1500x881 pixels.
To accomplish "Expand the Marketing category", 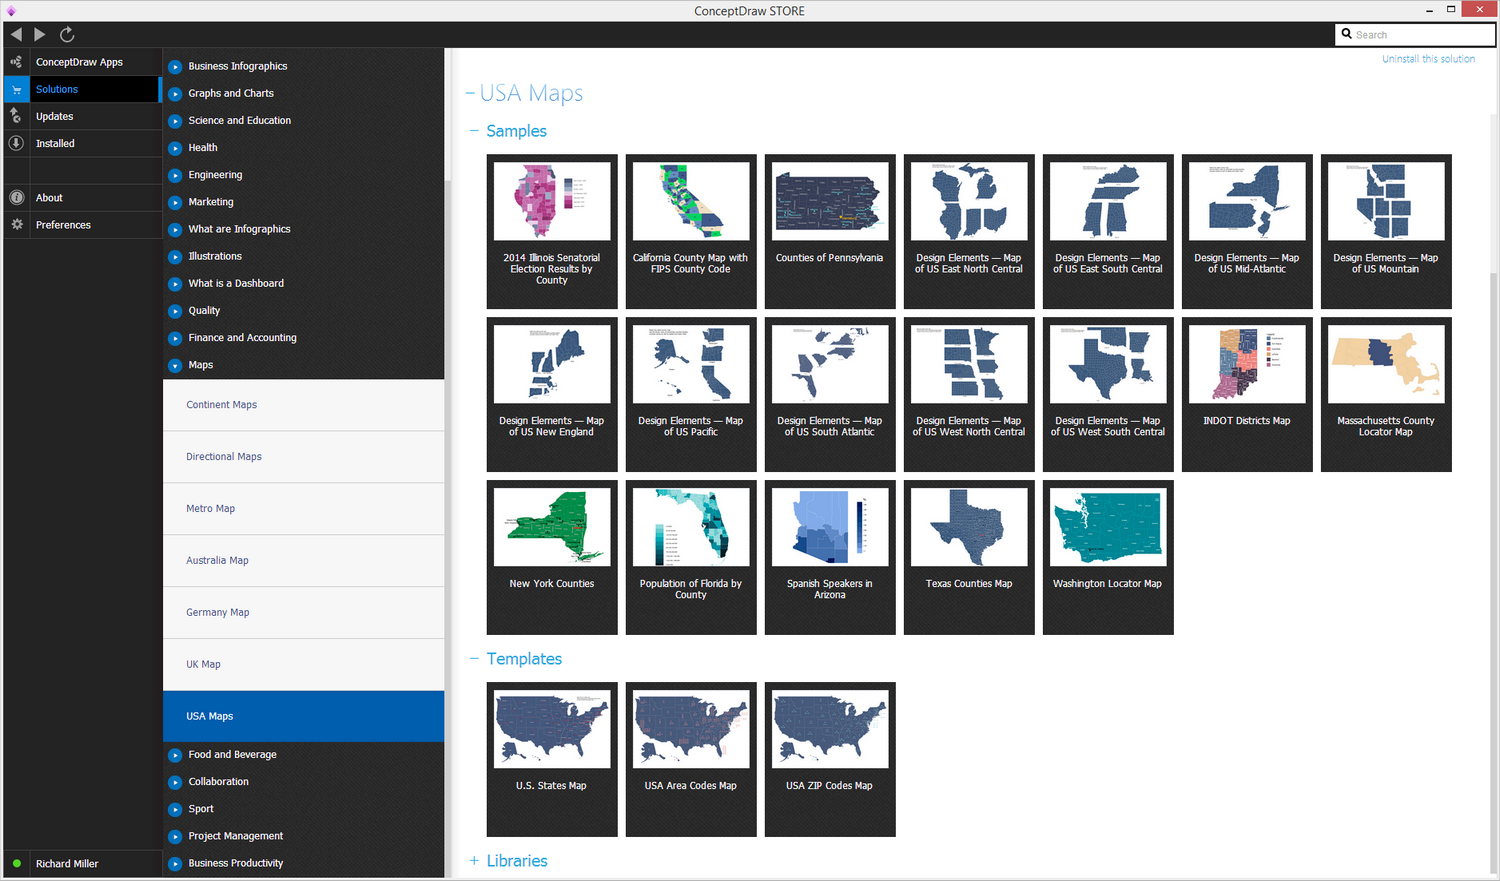I will click(x=175, y=202).
